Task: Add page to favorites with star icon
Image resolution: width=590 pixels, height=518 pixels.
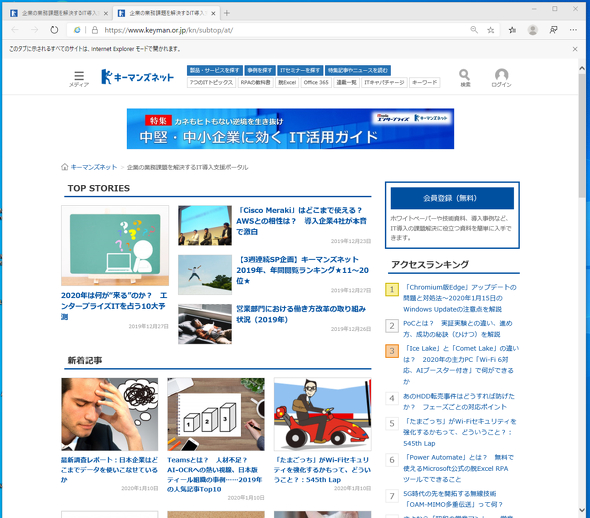Action: [491, 30]
